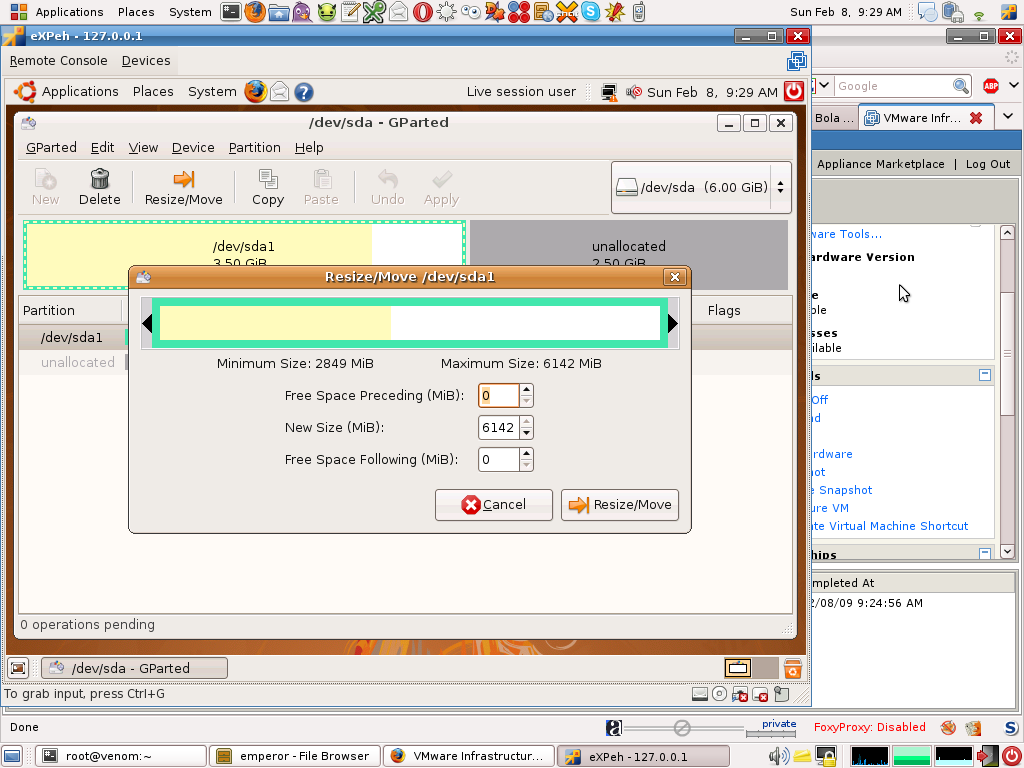This screenshot has height=768, width=1024.
Task: Increase Free Space Preceding with up arrow
Action: click(526, 390)
